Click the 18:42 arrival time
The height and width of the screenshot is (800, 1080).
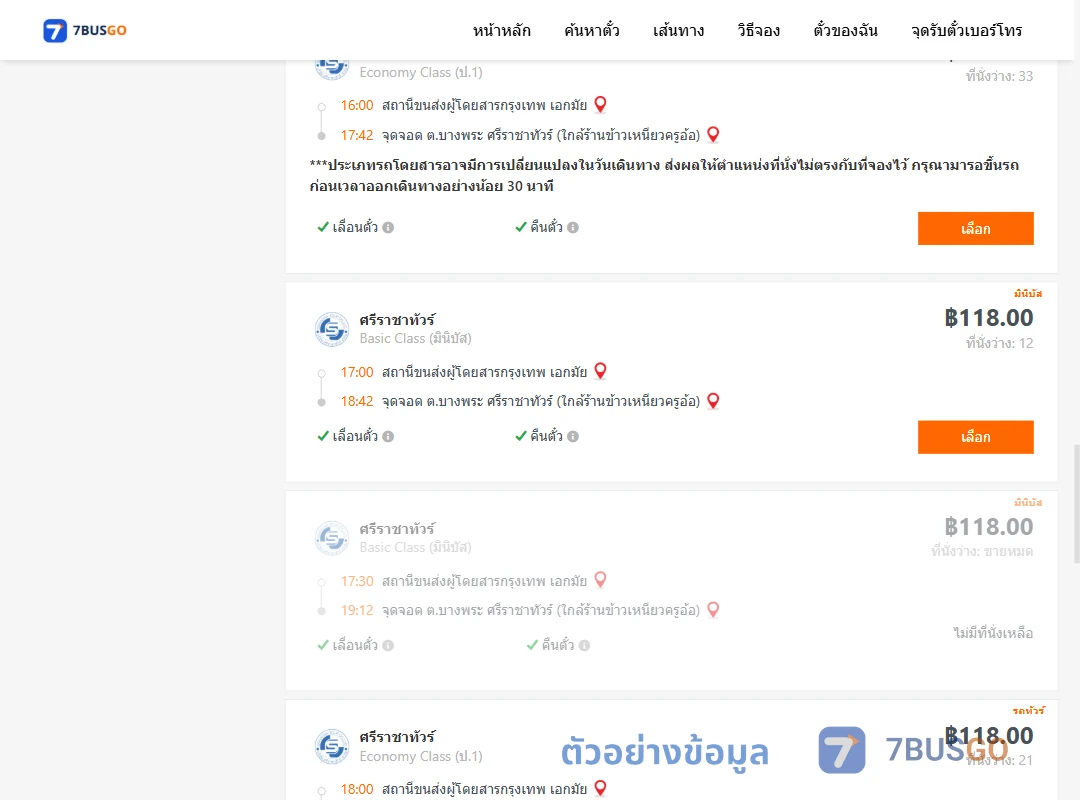[357, 401]
